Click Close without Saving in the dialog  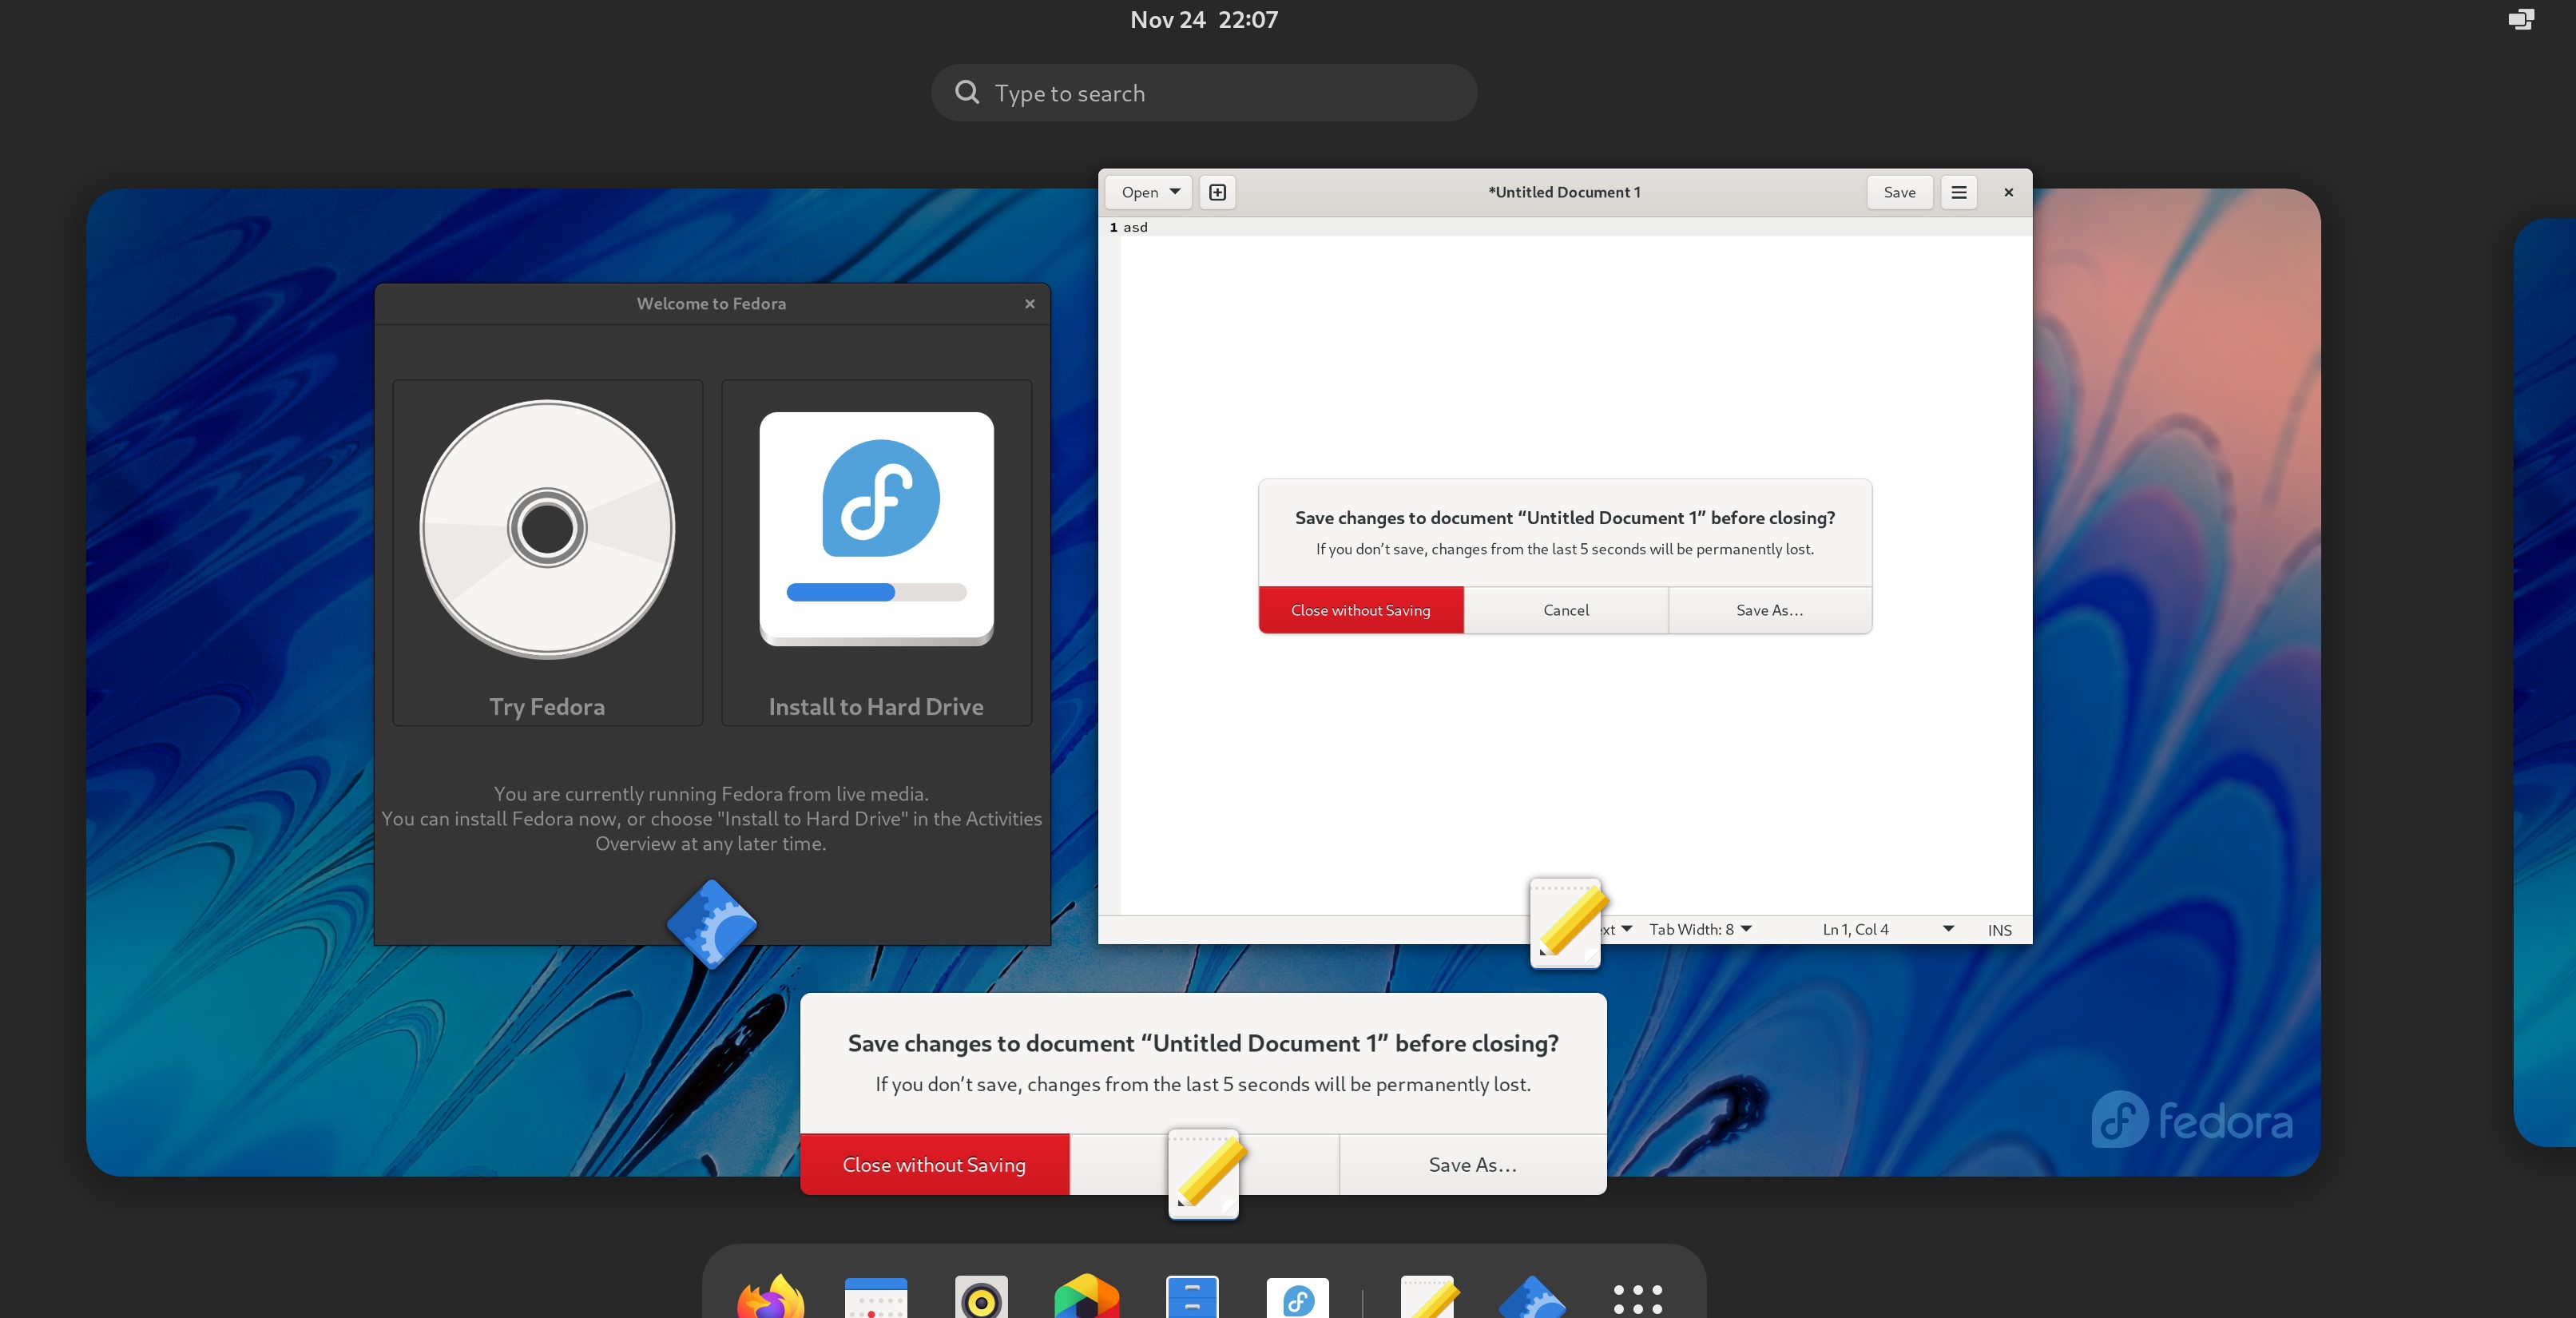click(1361, 609)
